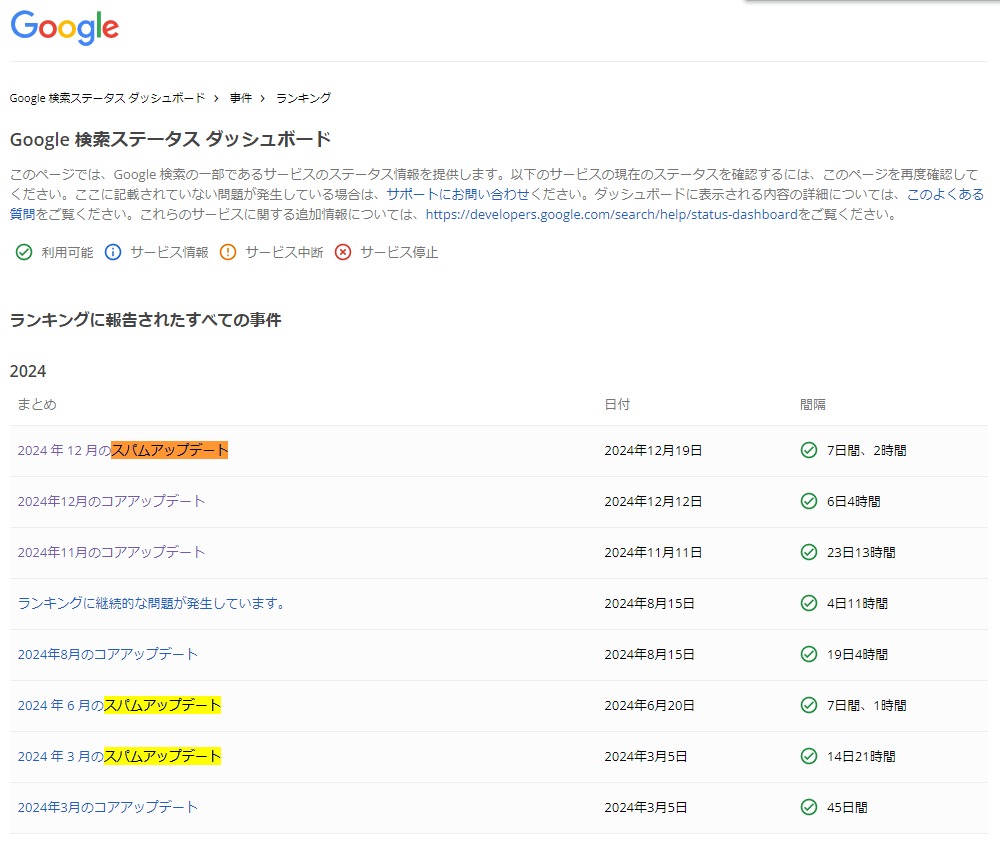
Task: Open Google 検索ステータス ダッシュボード breadcrumb
Action: 107,98
